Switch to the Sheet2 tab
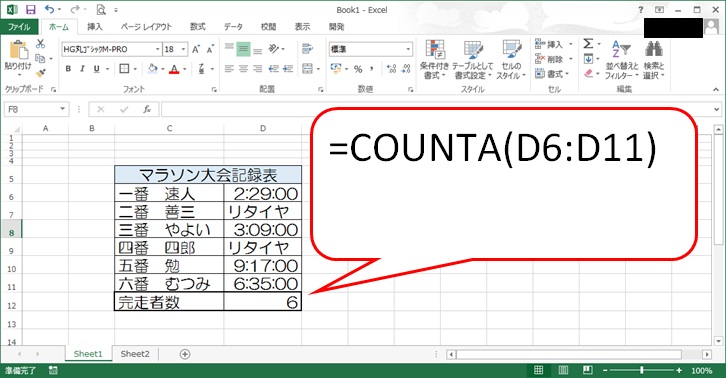This screenshot has height=378, width=726. click(x=135, y=354)
